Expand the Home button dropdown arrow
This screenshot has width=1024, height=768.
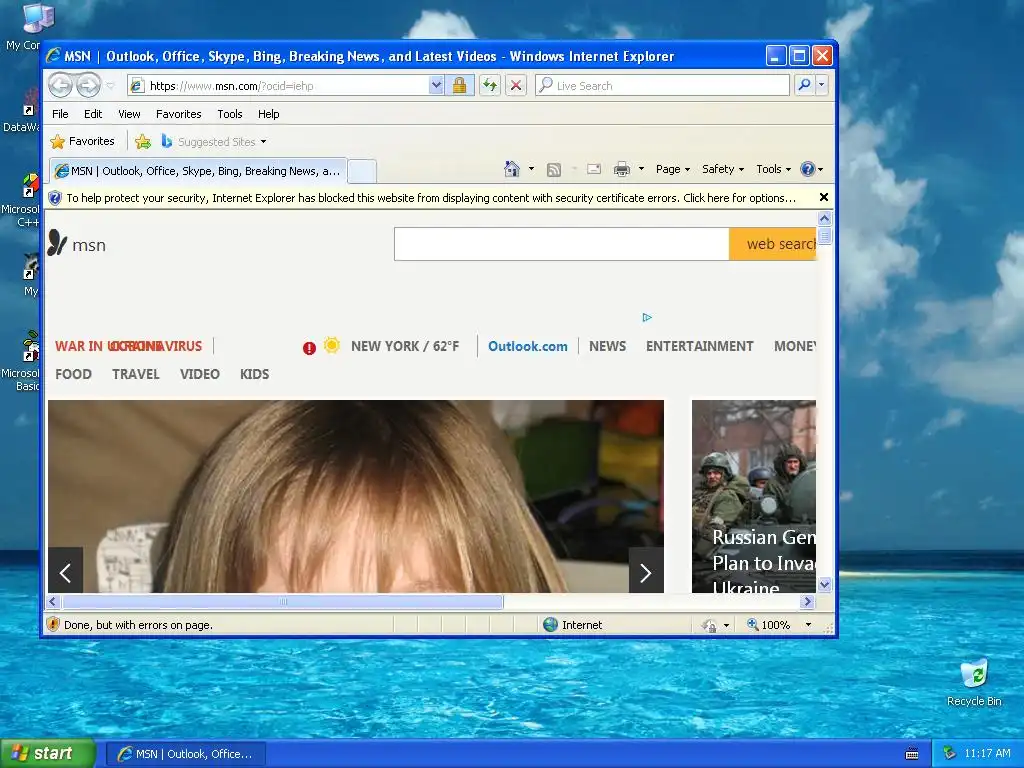[x=531, y=169]
